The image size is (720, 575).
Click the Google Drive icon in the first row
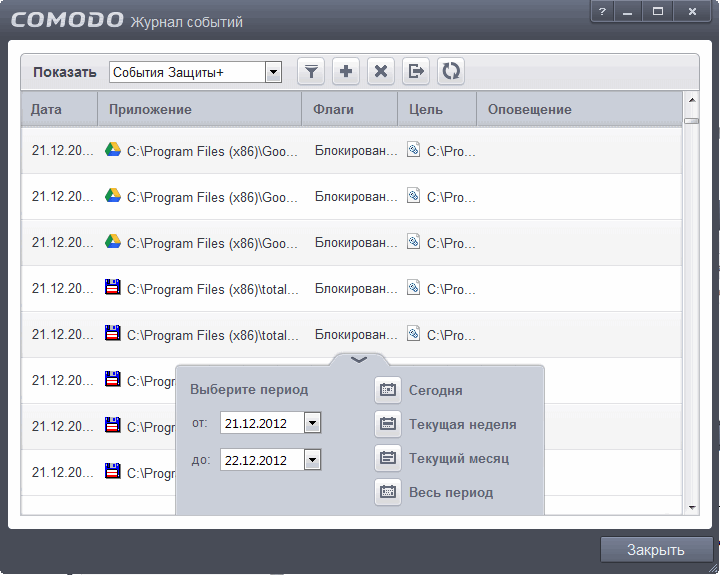point(112,150)
